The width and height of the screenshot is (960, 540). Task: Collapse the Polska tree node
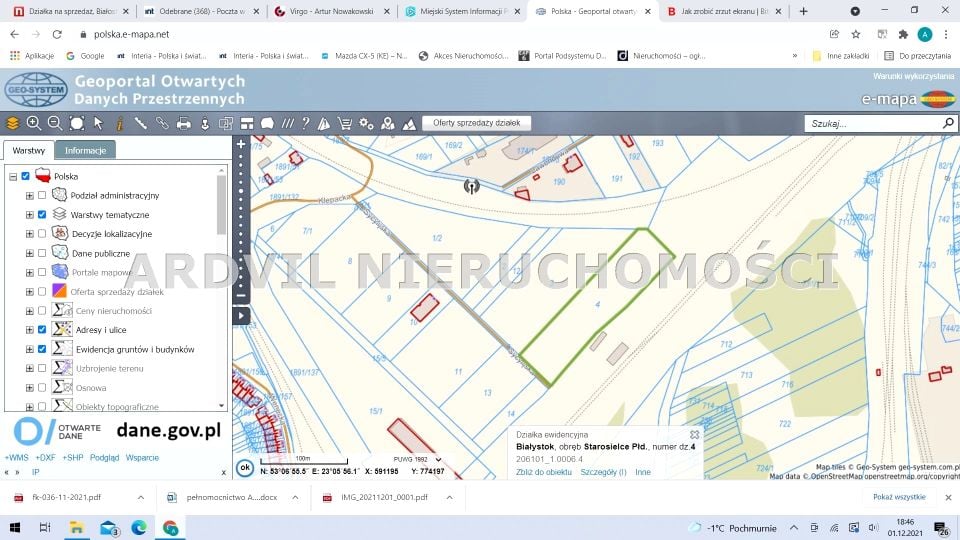[x=13, y=176]
